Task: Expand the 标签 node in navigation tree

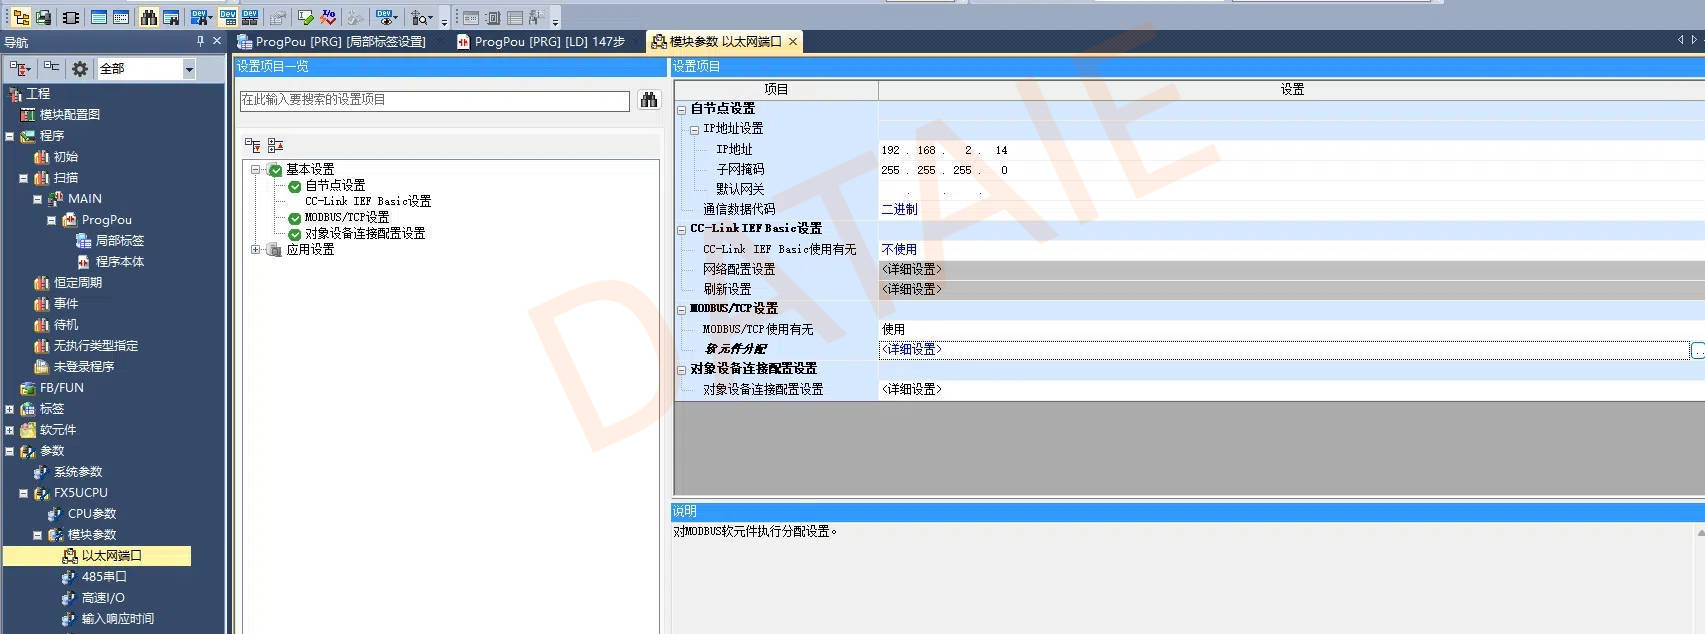Action: (x=10, y=409)
